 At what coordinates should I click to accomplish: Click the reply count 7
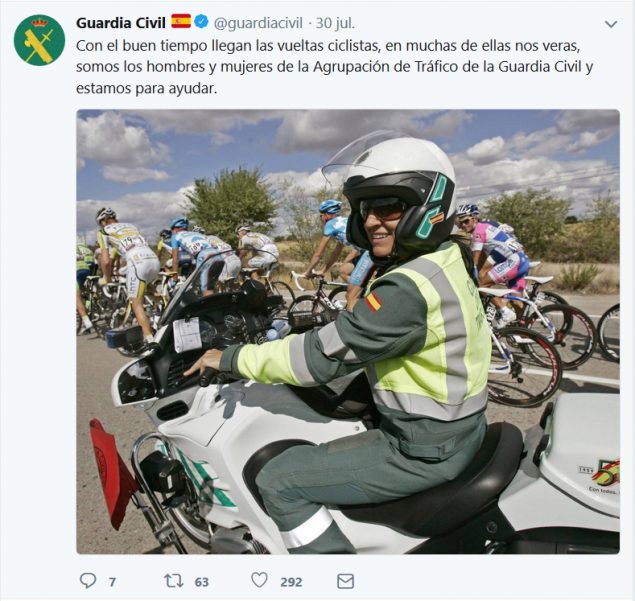click(112, 582)
